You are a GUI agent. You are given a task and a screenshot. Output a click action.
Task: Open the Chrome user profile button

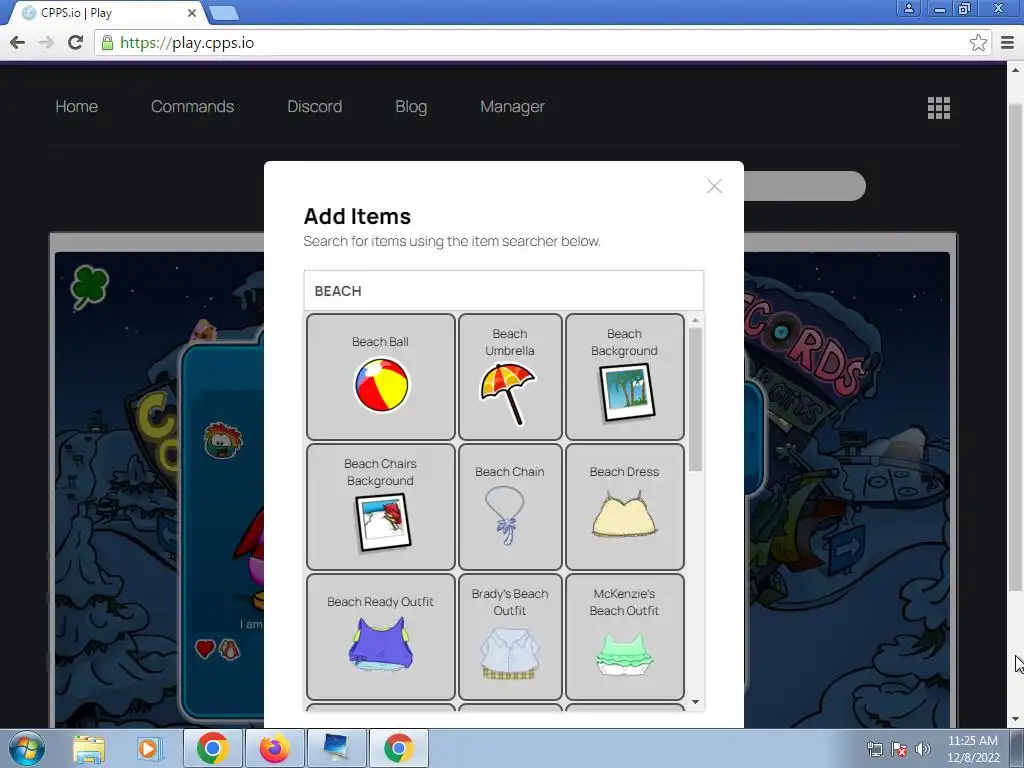click(908, 8)
